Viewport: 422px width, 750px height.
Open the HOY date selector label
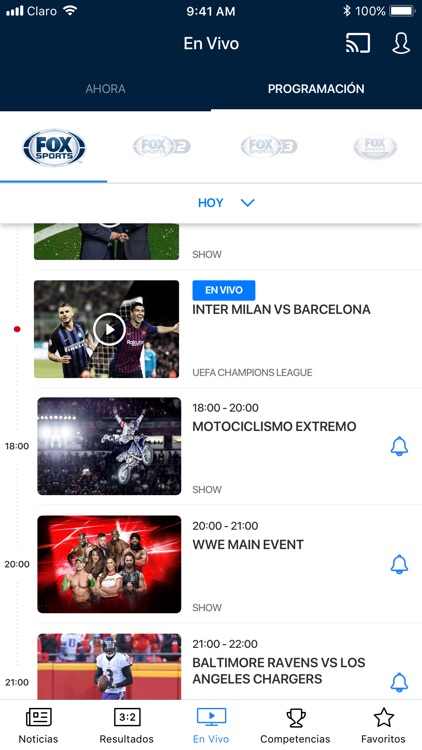point(211,203)
